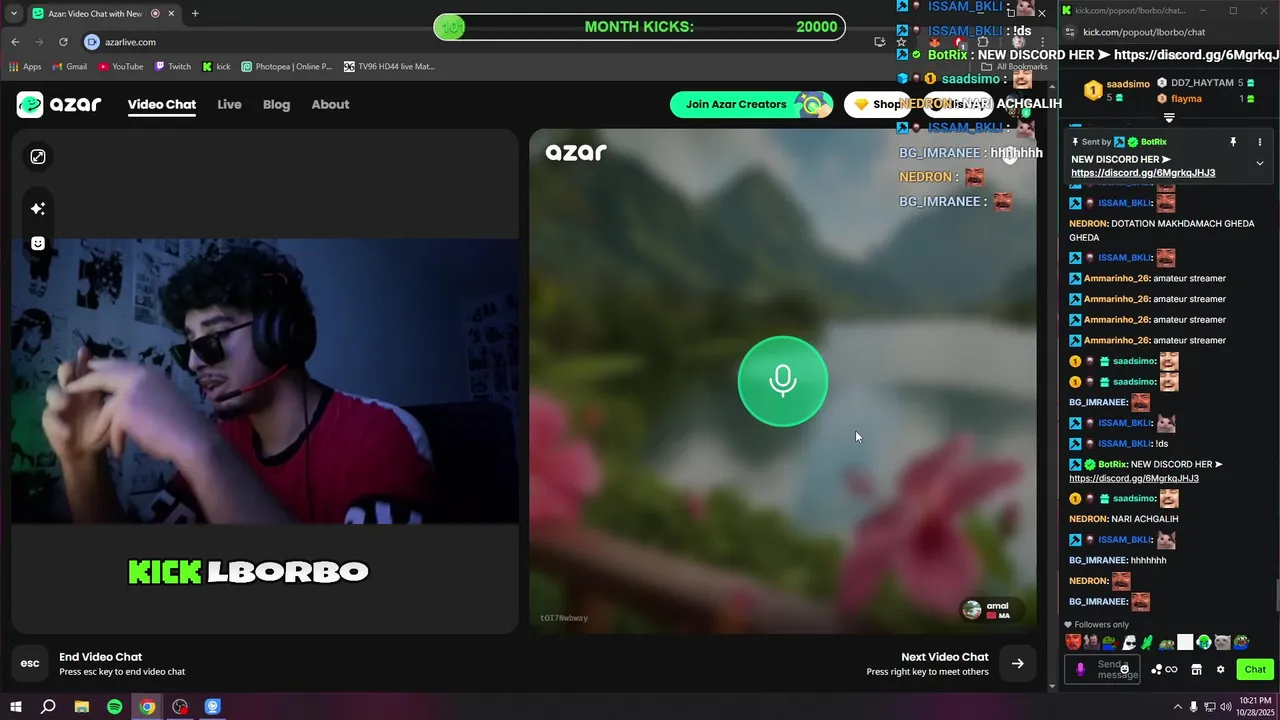The height and width of the screenshot is (720, 1280).
Task: Go back in browser history
Action: click(15, 42)
